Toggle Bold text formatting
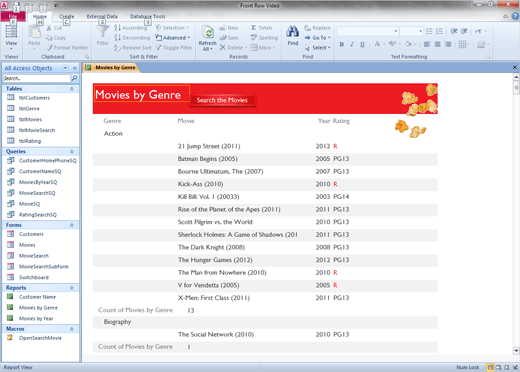Screen dimensions: 520x372 (x=342, y=44)
